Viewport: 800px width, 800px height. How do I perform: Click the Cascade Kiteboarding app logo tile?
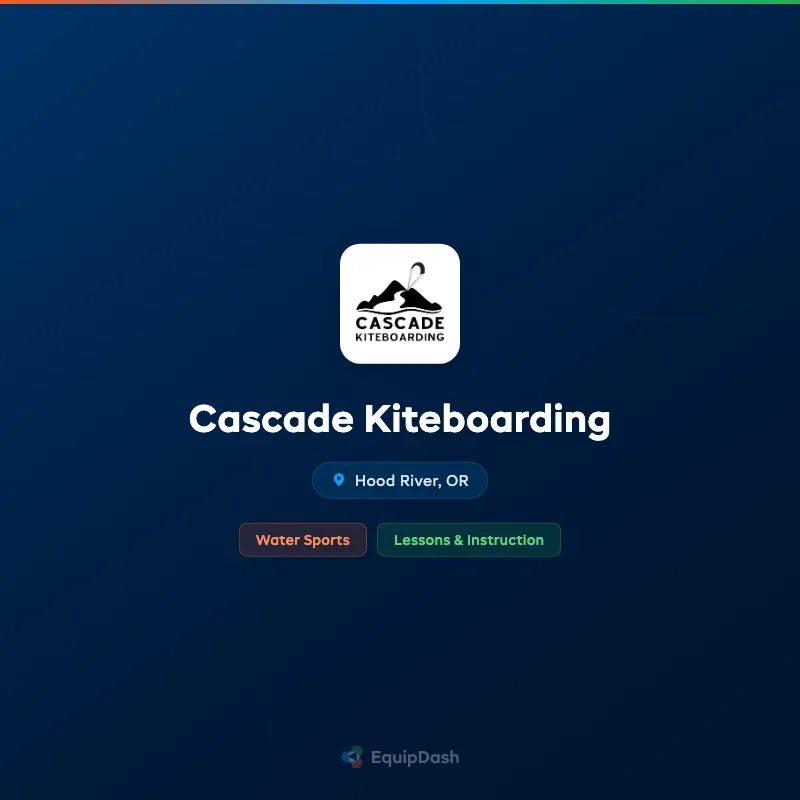tap(400, 301)
